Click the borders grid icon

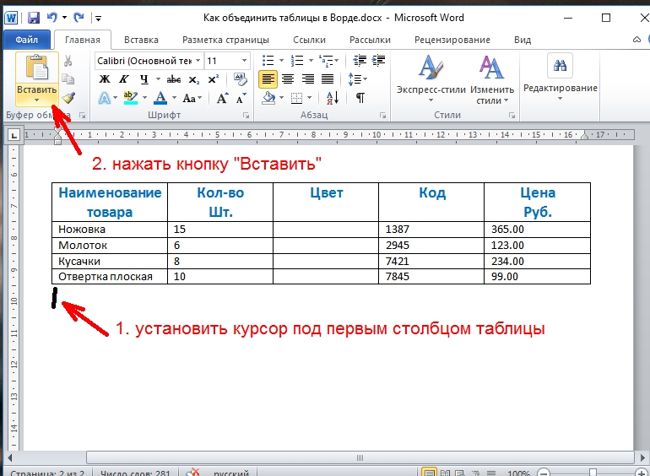296,98
